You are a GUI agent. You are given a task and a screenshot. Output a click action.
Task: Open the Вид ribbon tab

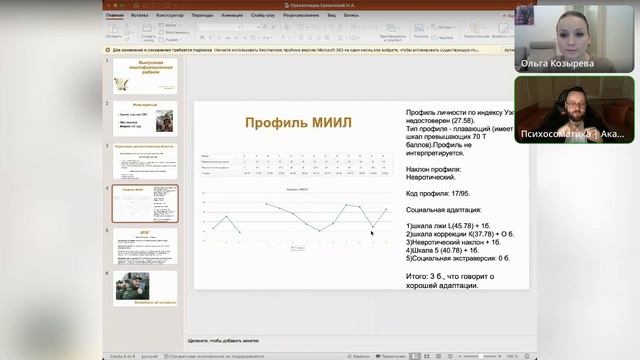point(331,15)
